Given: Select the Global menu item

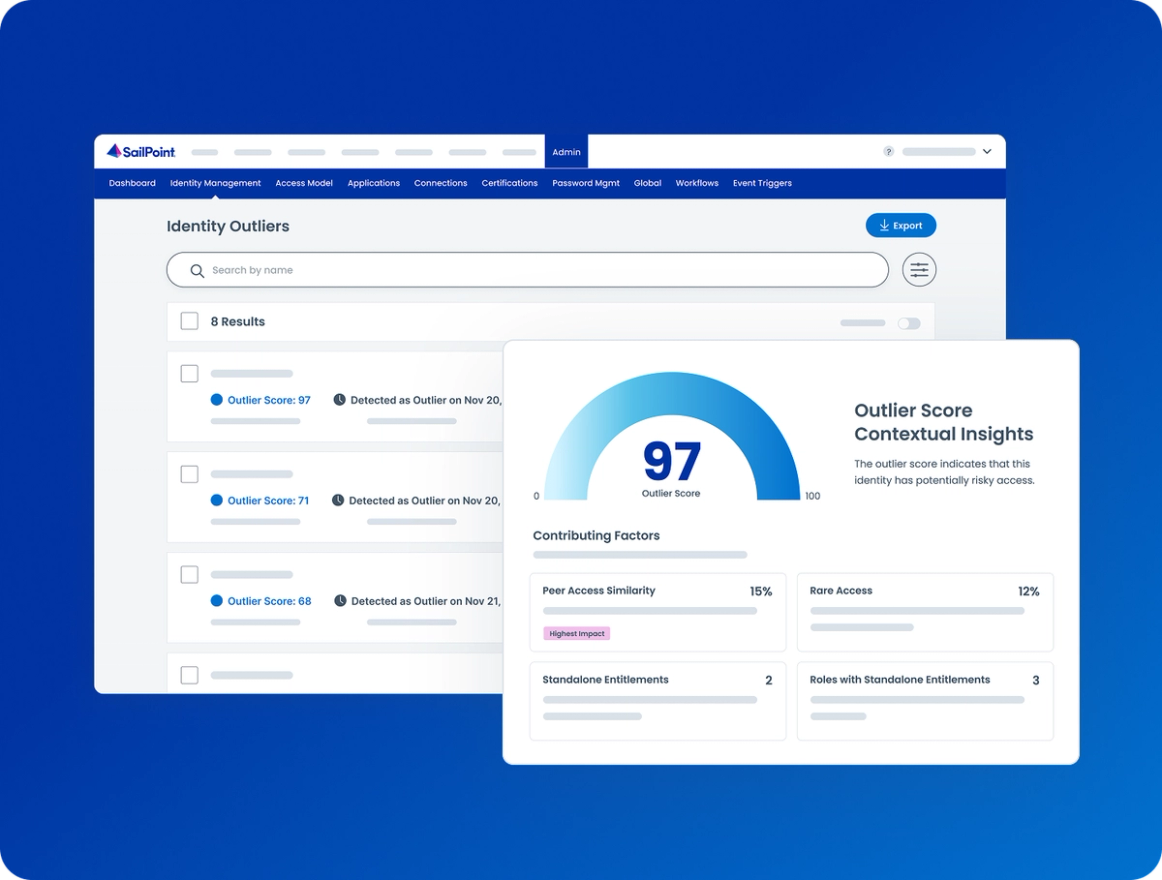Looking at the screenshot, I should [647, 183].
